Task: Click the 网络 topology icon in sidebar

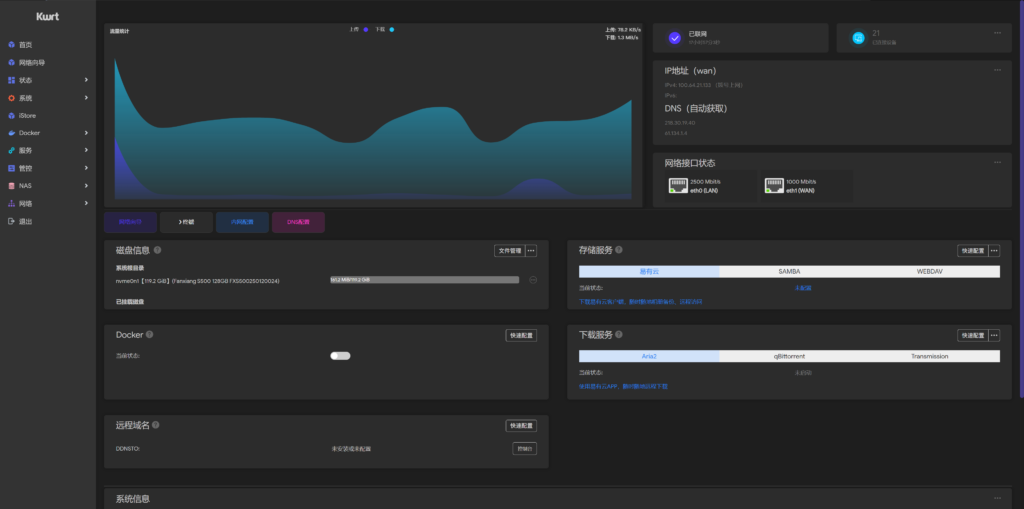Action: point(11,204)
